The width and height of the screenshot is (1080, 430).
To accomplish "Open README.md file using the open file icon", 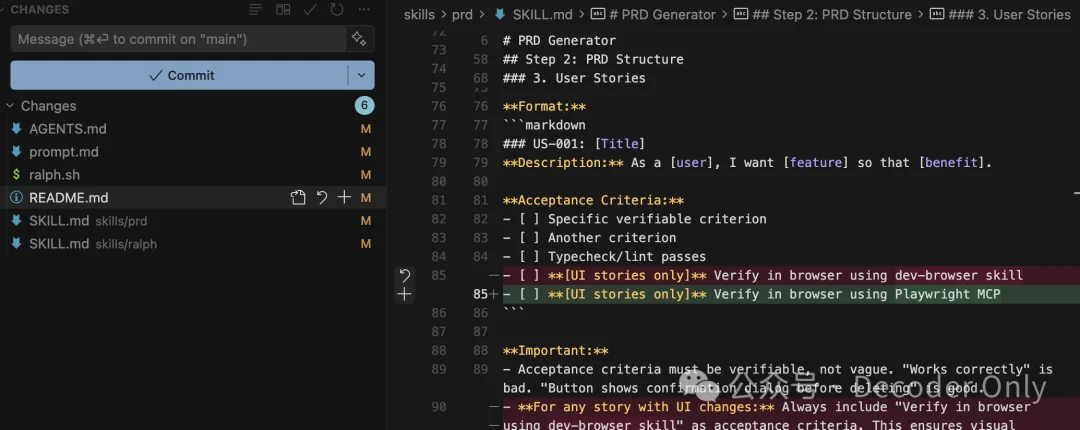I will coord(298,198).
